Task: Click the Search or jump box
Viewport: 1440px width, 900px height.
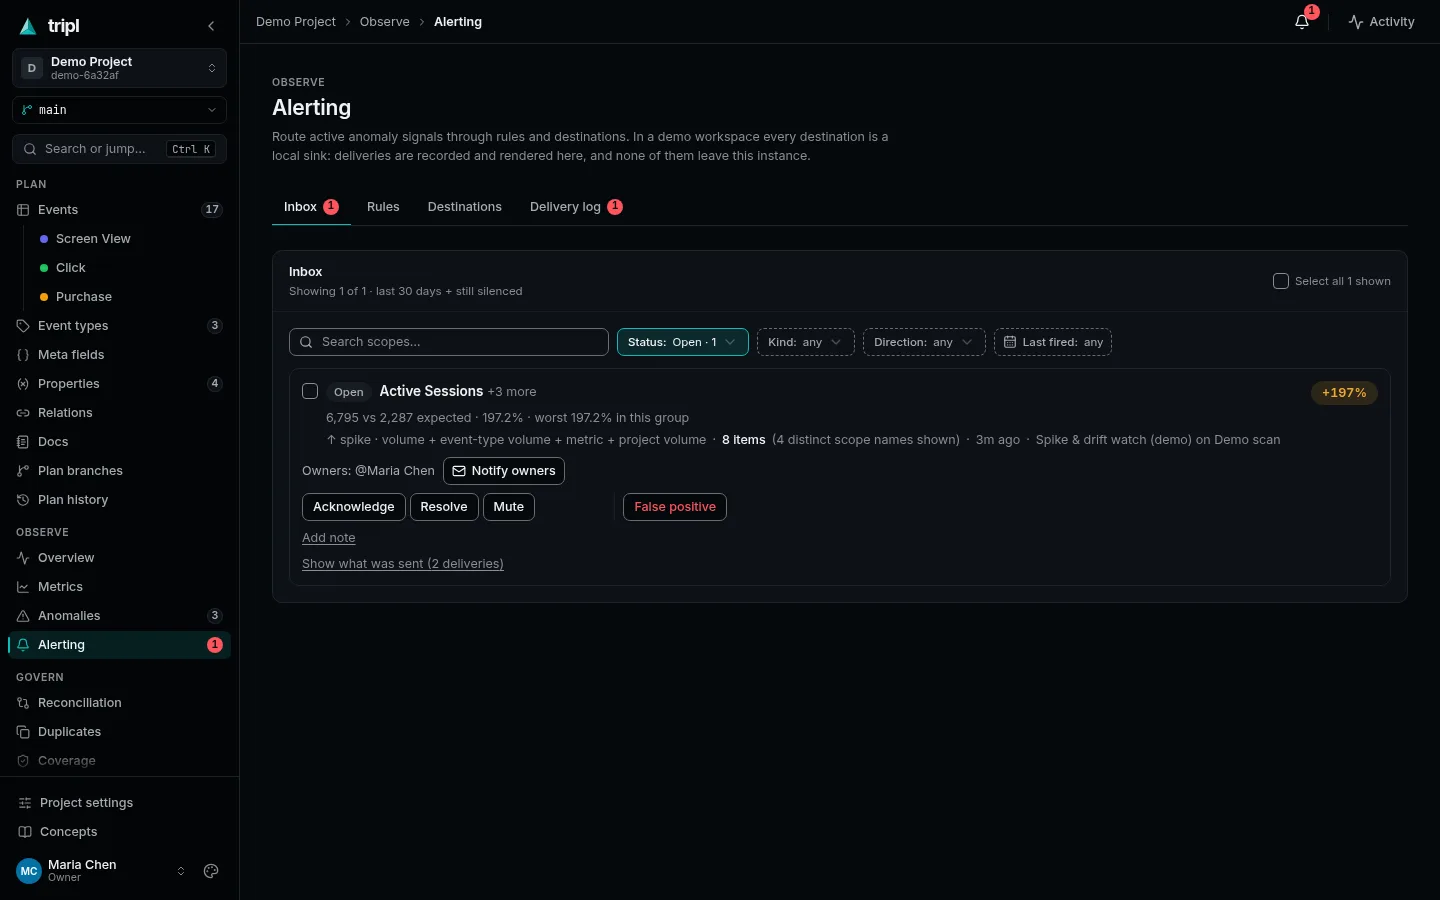Action: [119, 149]
